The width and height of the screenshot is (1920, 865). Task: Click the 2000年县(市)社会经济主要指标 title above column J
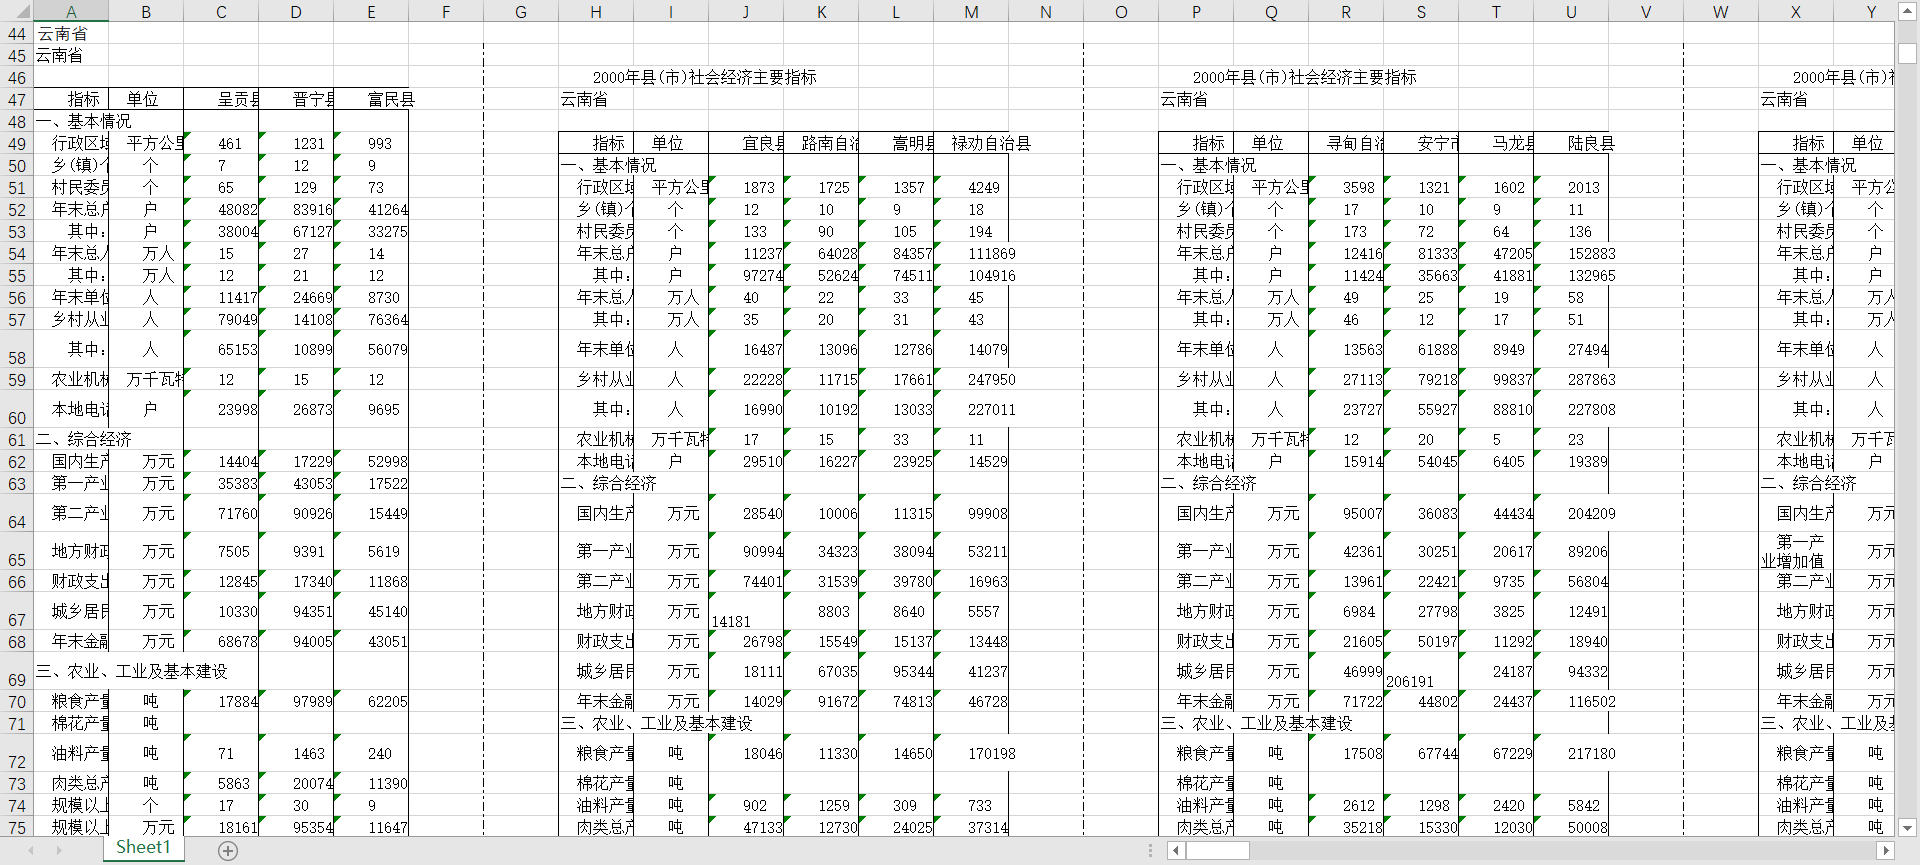(704, 77)
